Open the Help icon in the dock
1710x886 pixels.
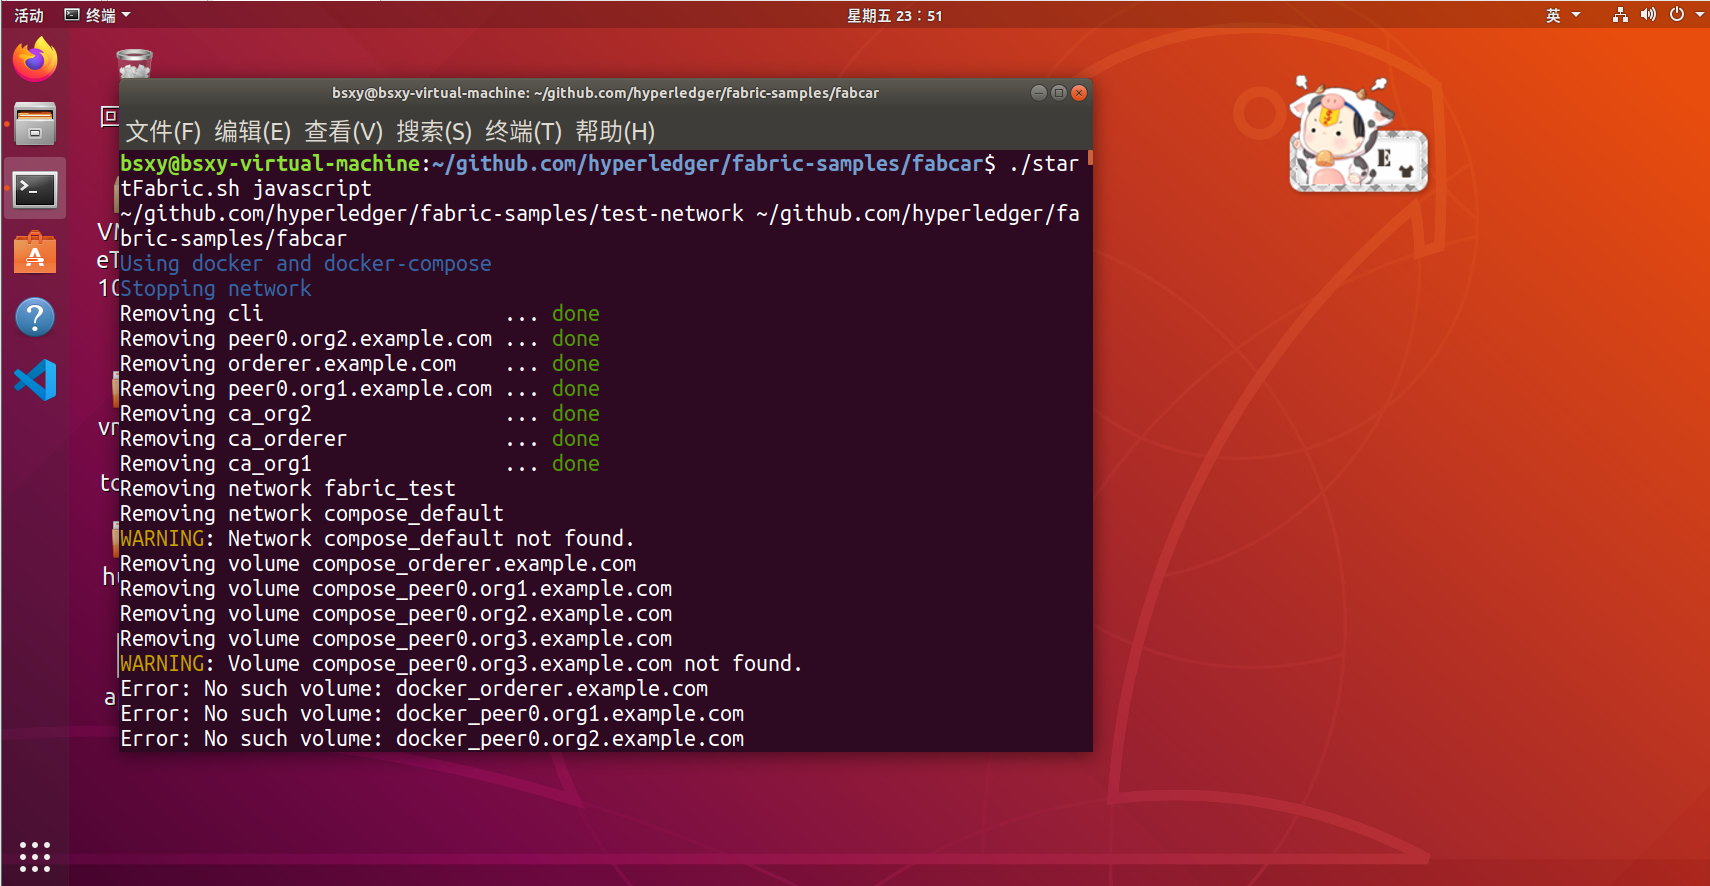tap(35, 317)
